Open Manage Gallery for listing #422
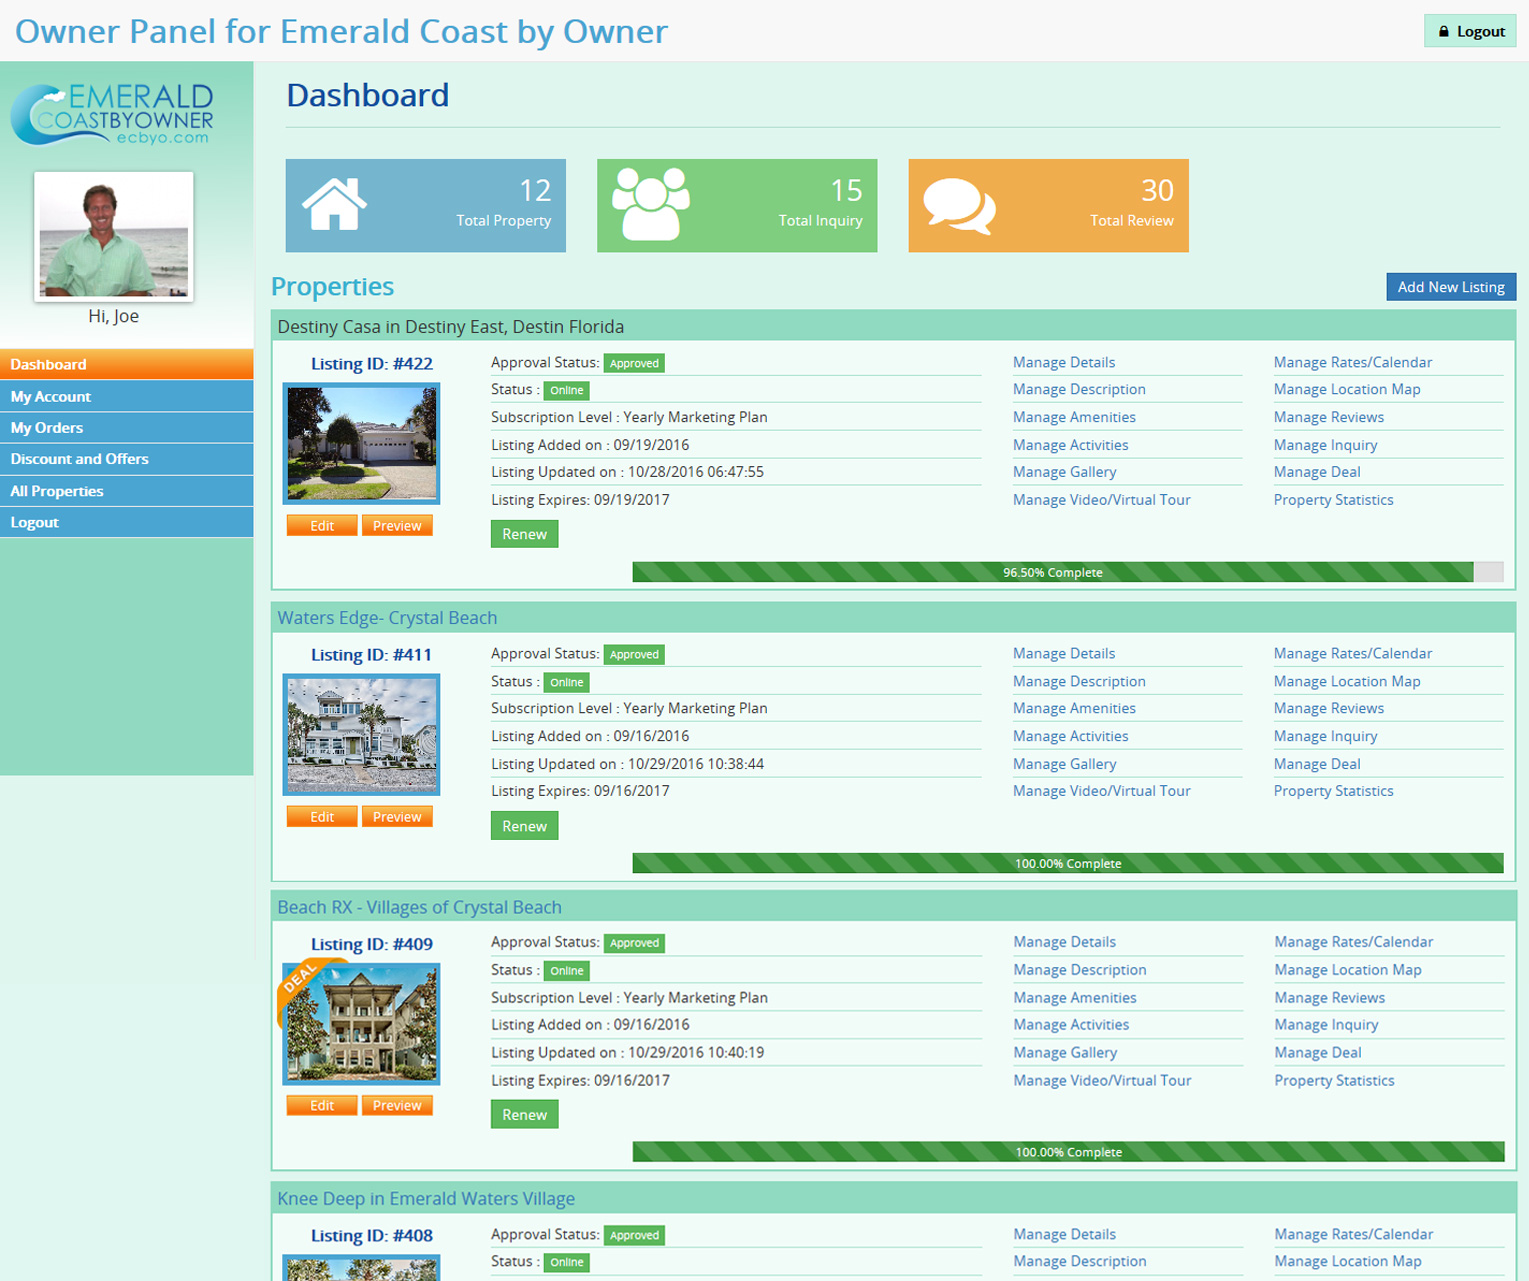Screen dimensions: 1529x1281 [1064, 472]
